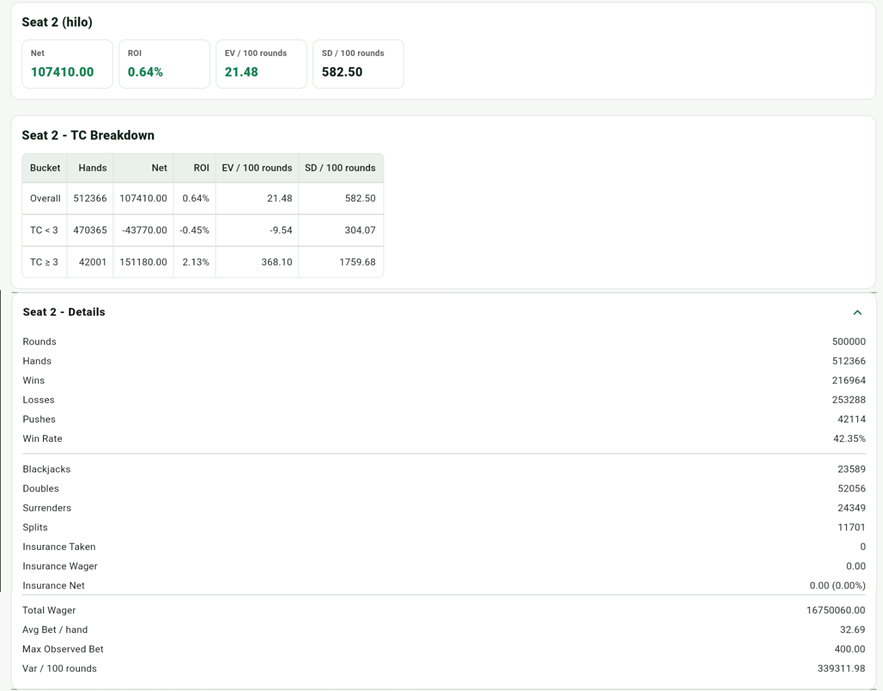883x691 pixels.
Task: Click the EV / 100 rounds card
Action: (x=261, y=64)
